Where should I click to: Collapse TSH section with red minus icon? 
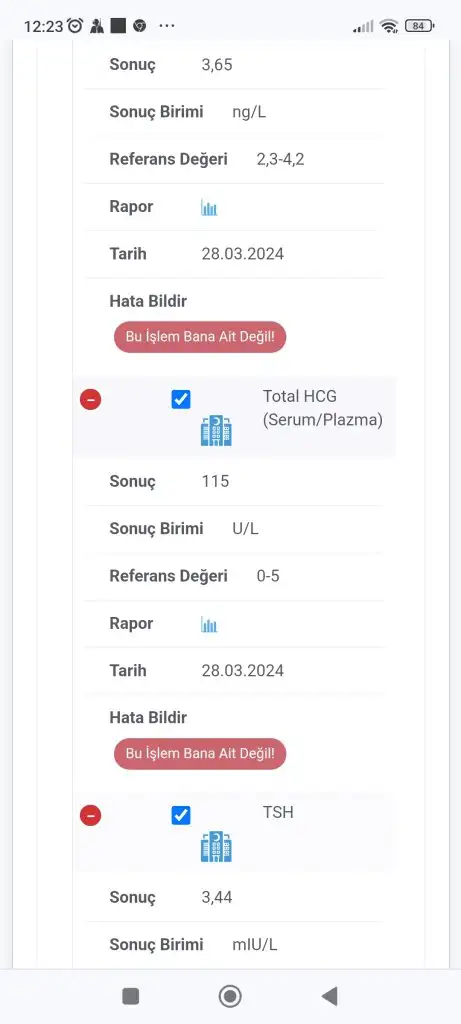[x=91, y=816]
